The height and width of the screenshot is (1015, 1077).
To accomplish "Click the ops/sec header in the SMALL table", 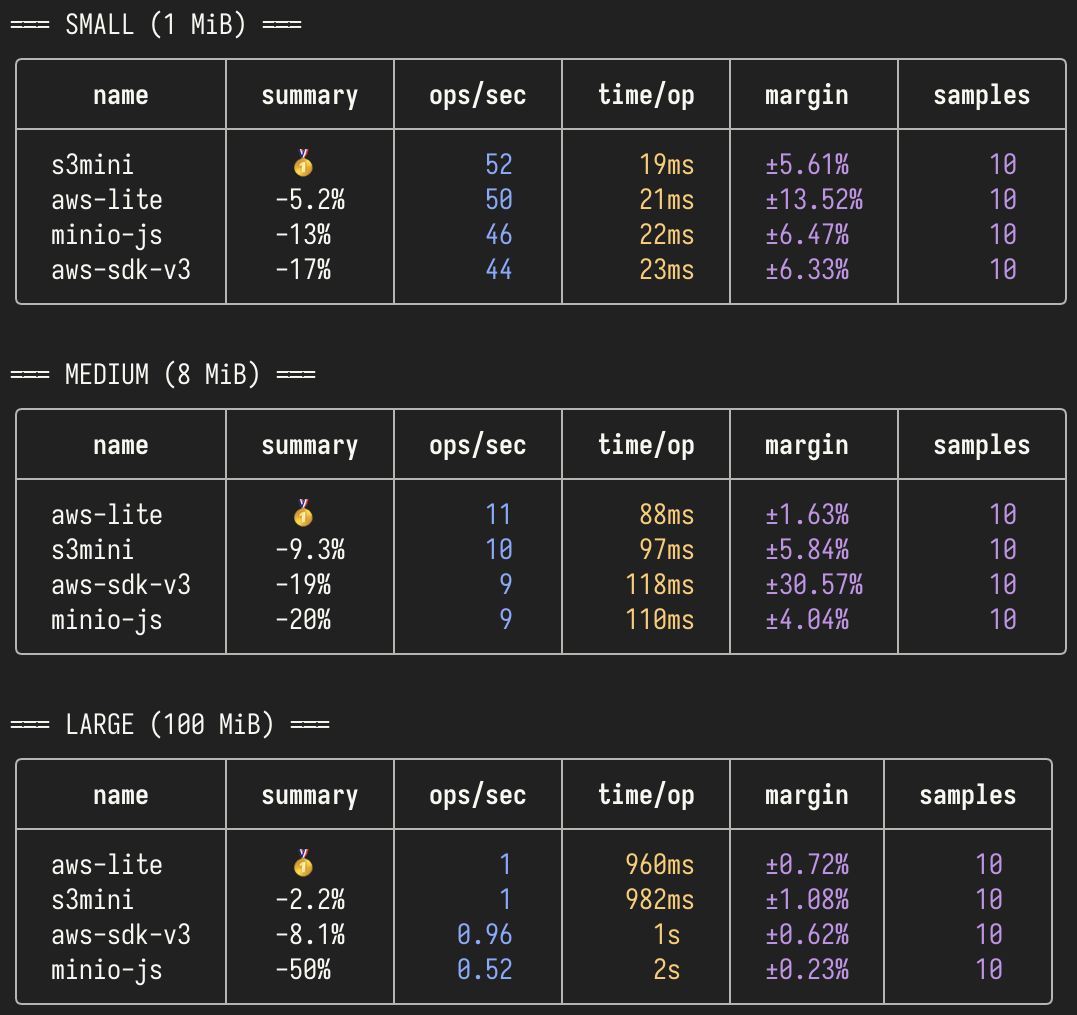I will [x=477, y=95].
